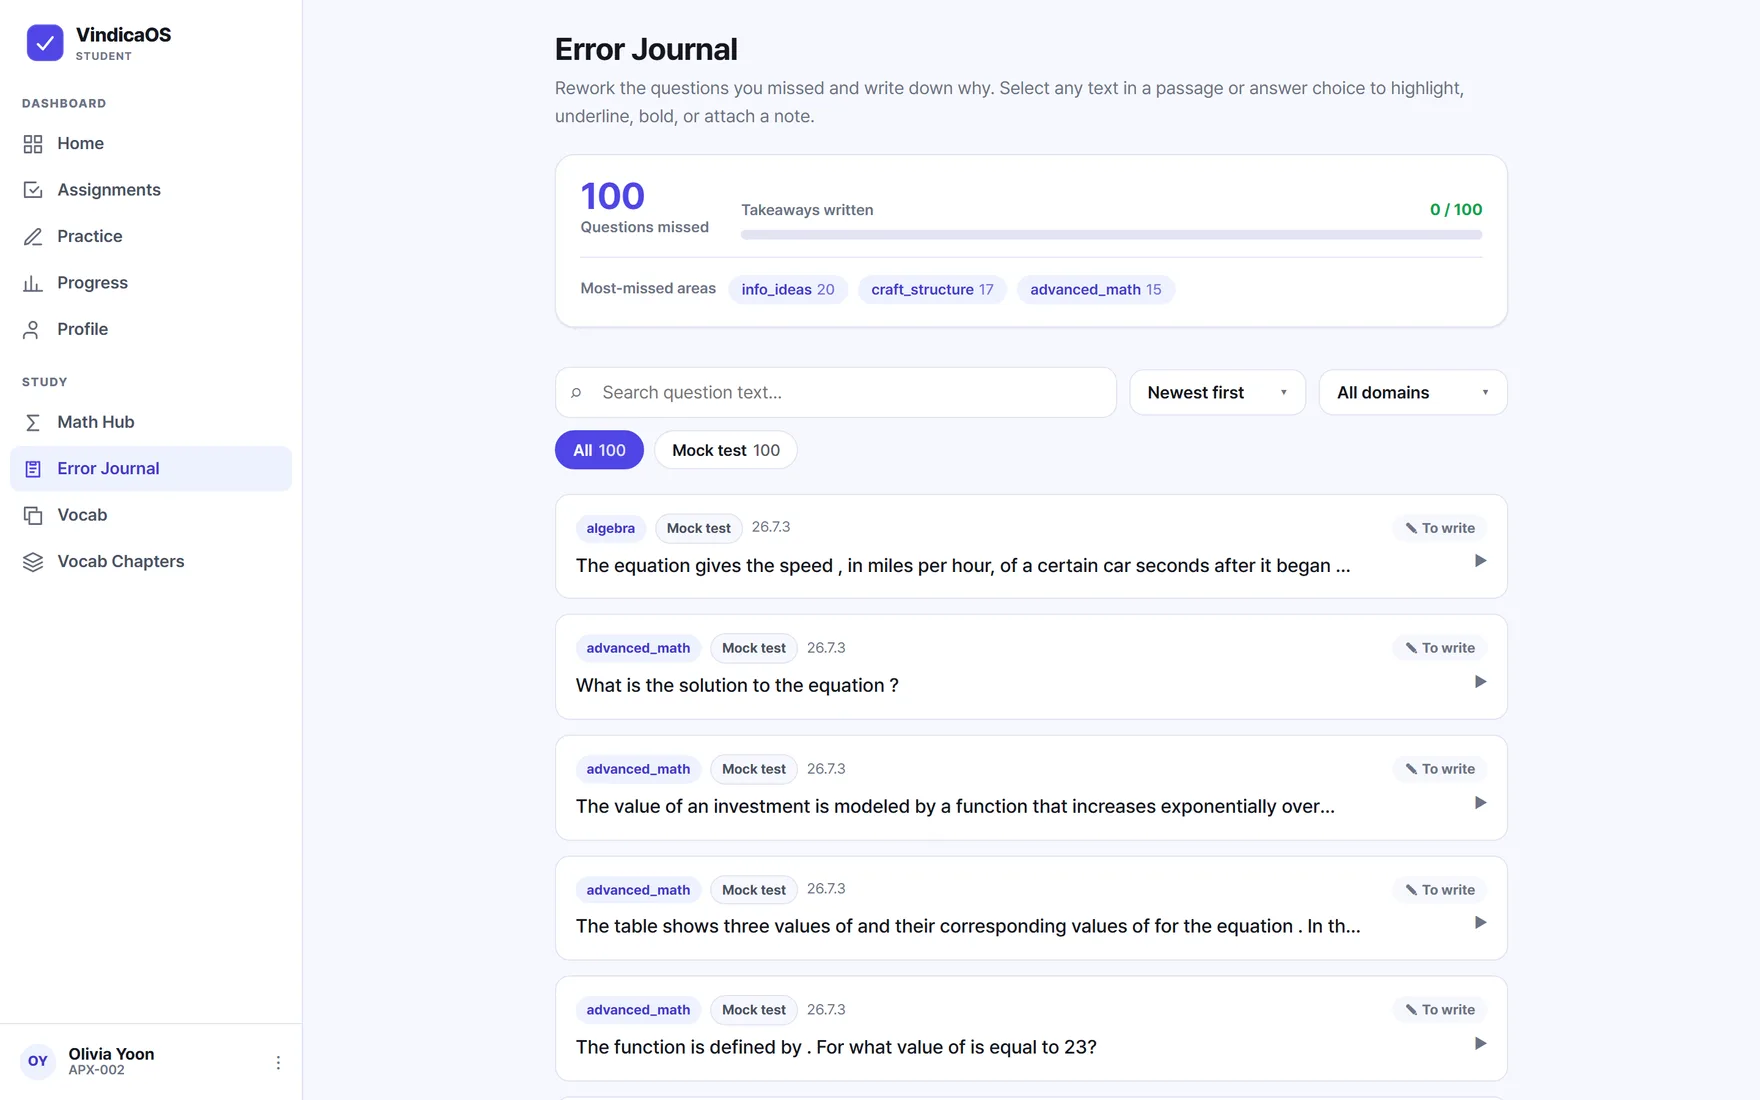This screenshot has width=1760, height=1100.
Task: Click the Takeaways written progress bar
Action: [x=1111, y=235]
